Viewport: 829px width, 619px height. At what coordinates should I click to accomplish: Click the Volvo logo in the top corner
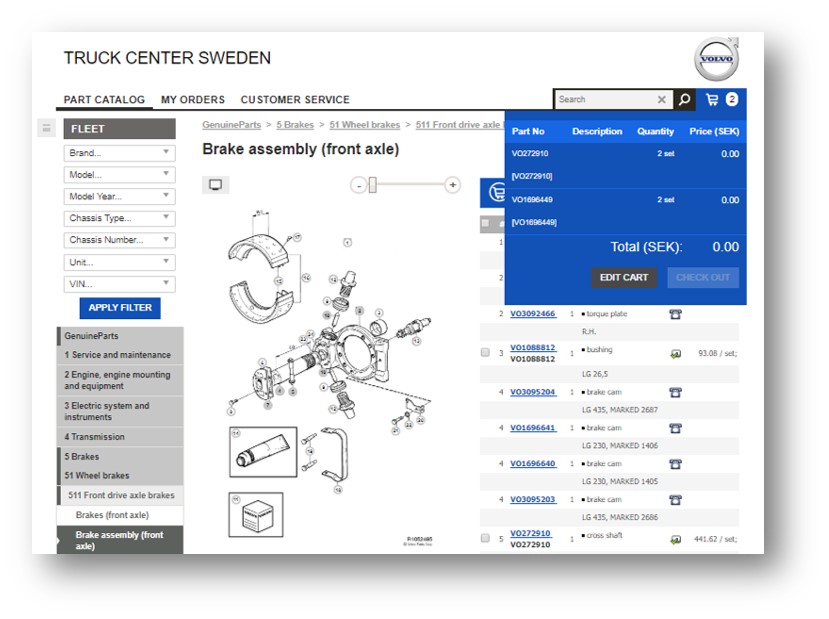(716, 58)
